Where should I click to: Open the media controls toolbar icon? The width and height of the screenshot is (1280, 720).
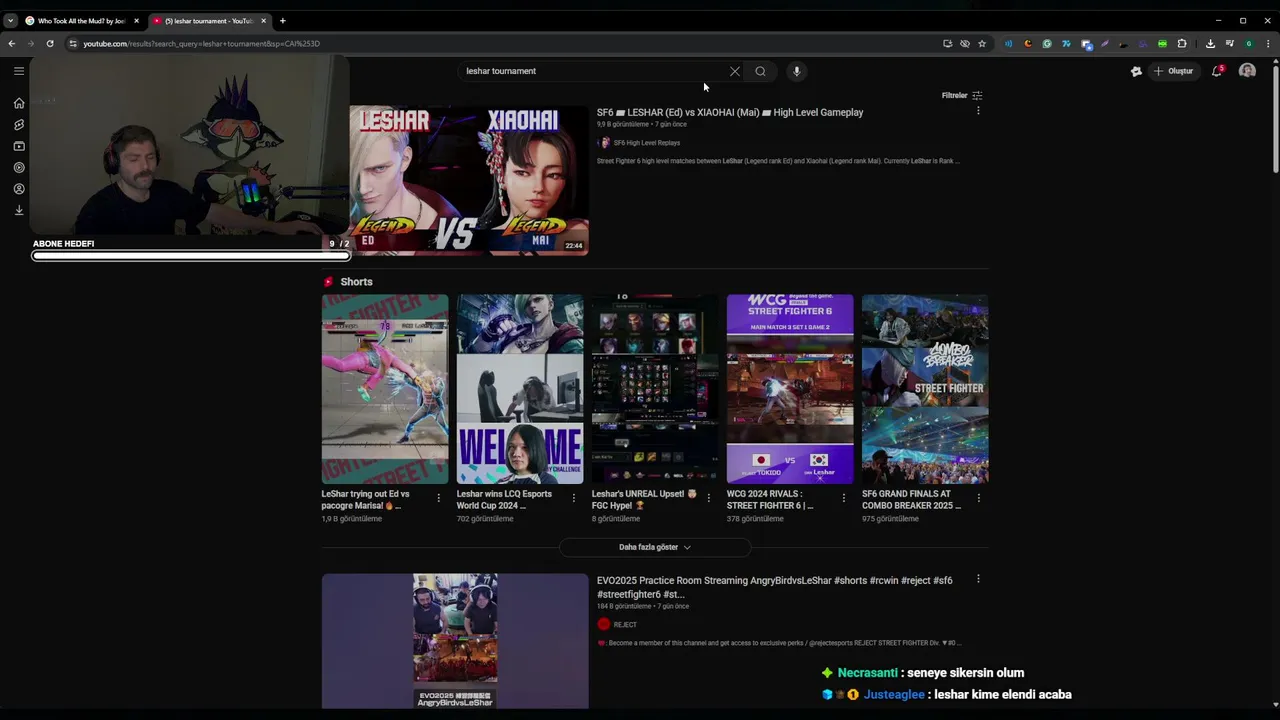[x=1229, y=44]
